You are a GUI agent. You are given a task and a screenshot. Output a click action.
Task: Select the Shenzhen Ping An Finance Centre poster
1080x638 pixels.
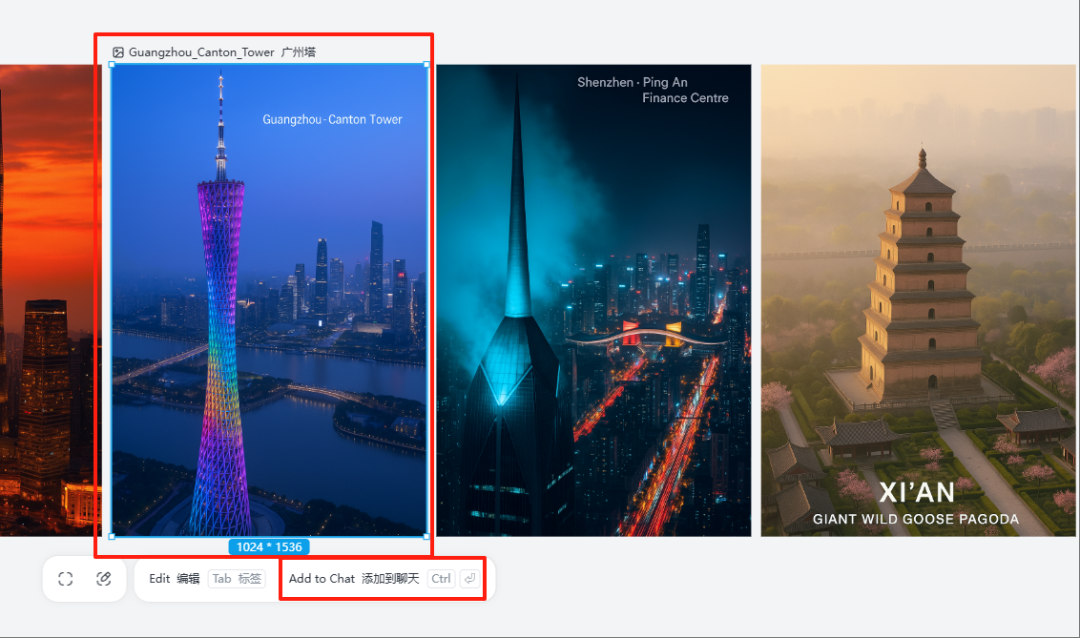[x=593, y=300]
